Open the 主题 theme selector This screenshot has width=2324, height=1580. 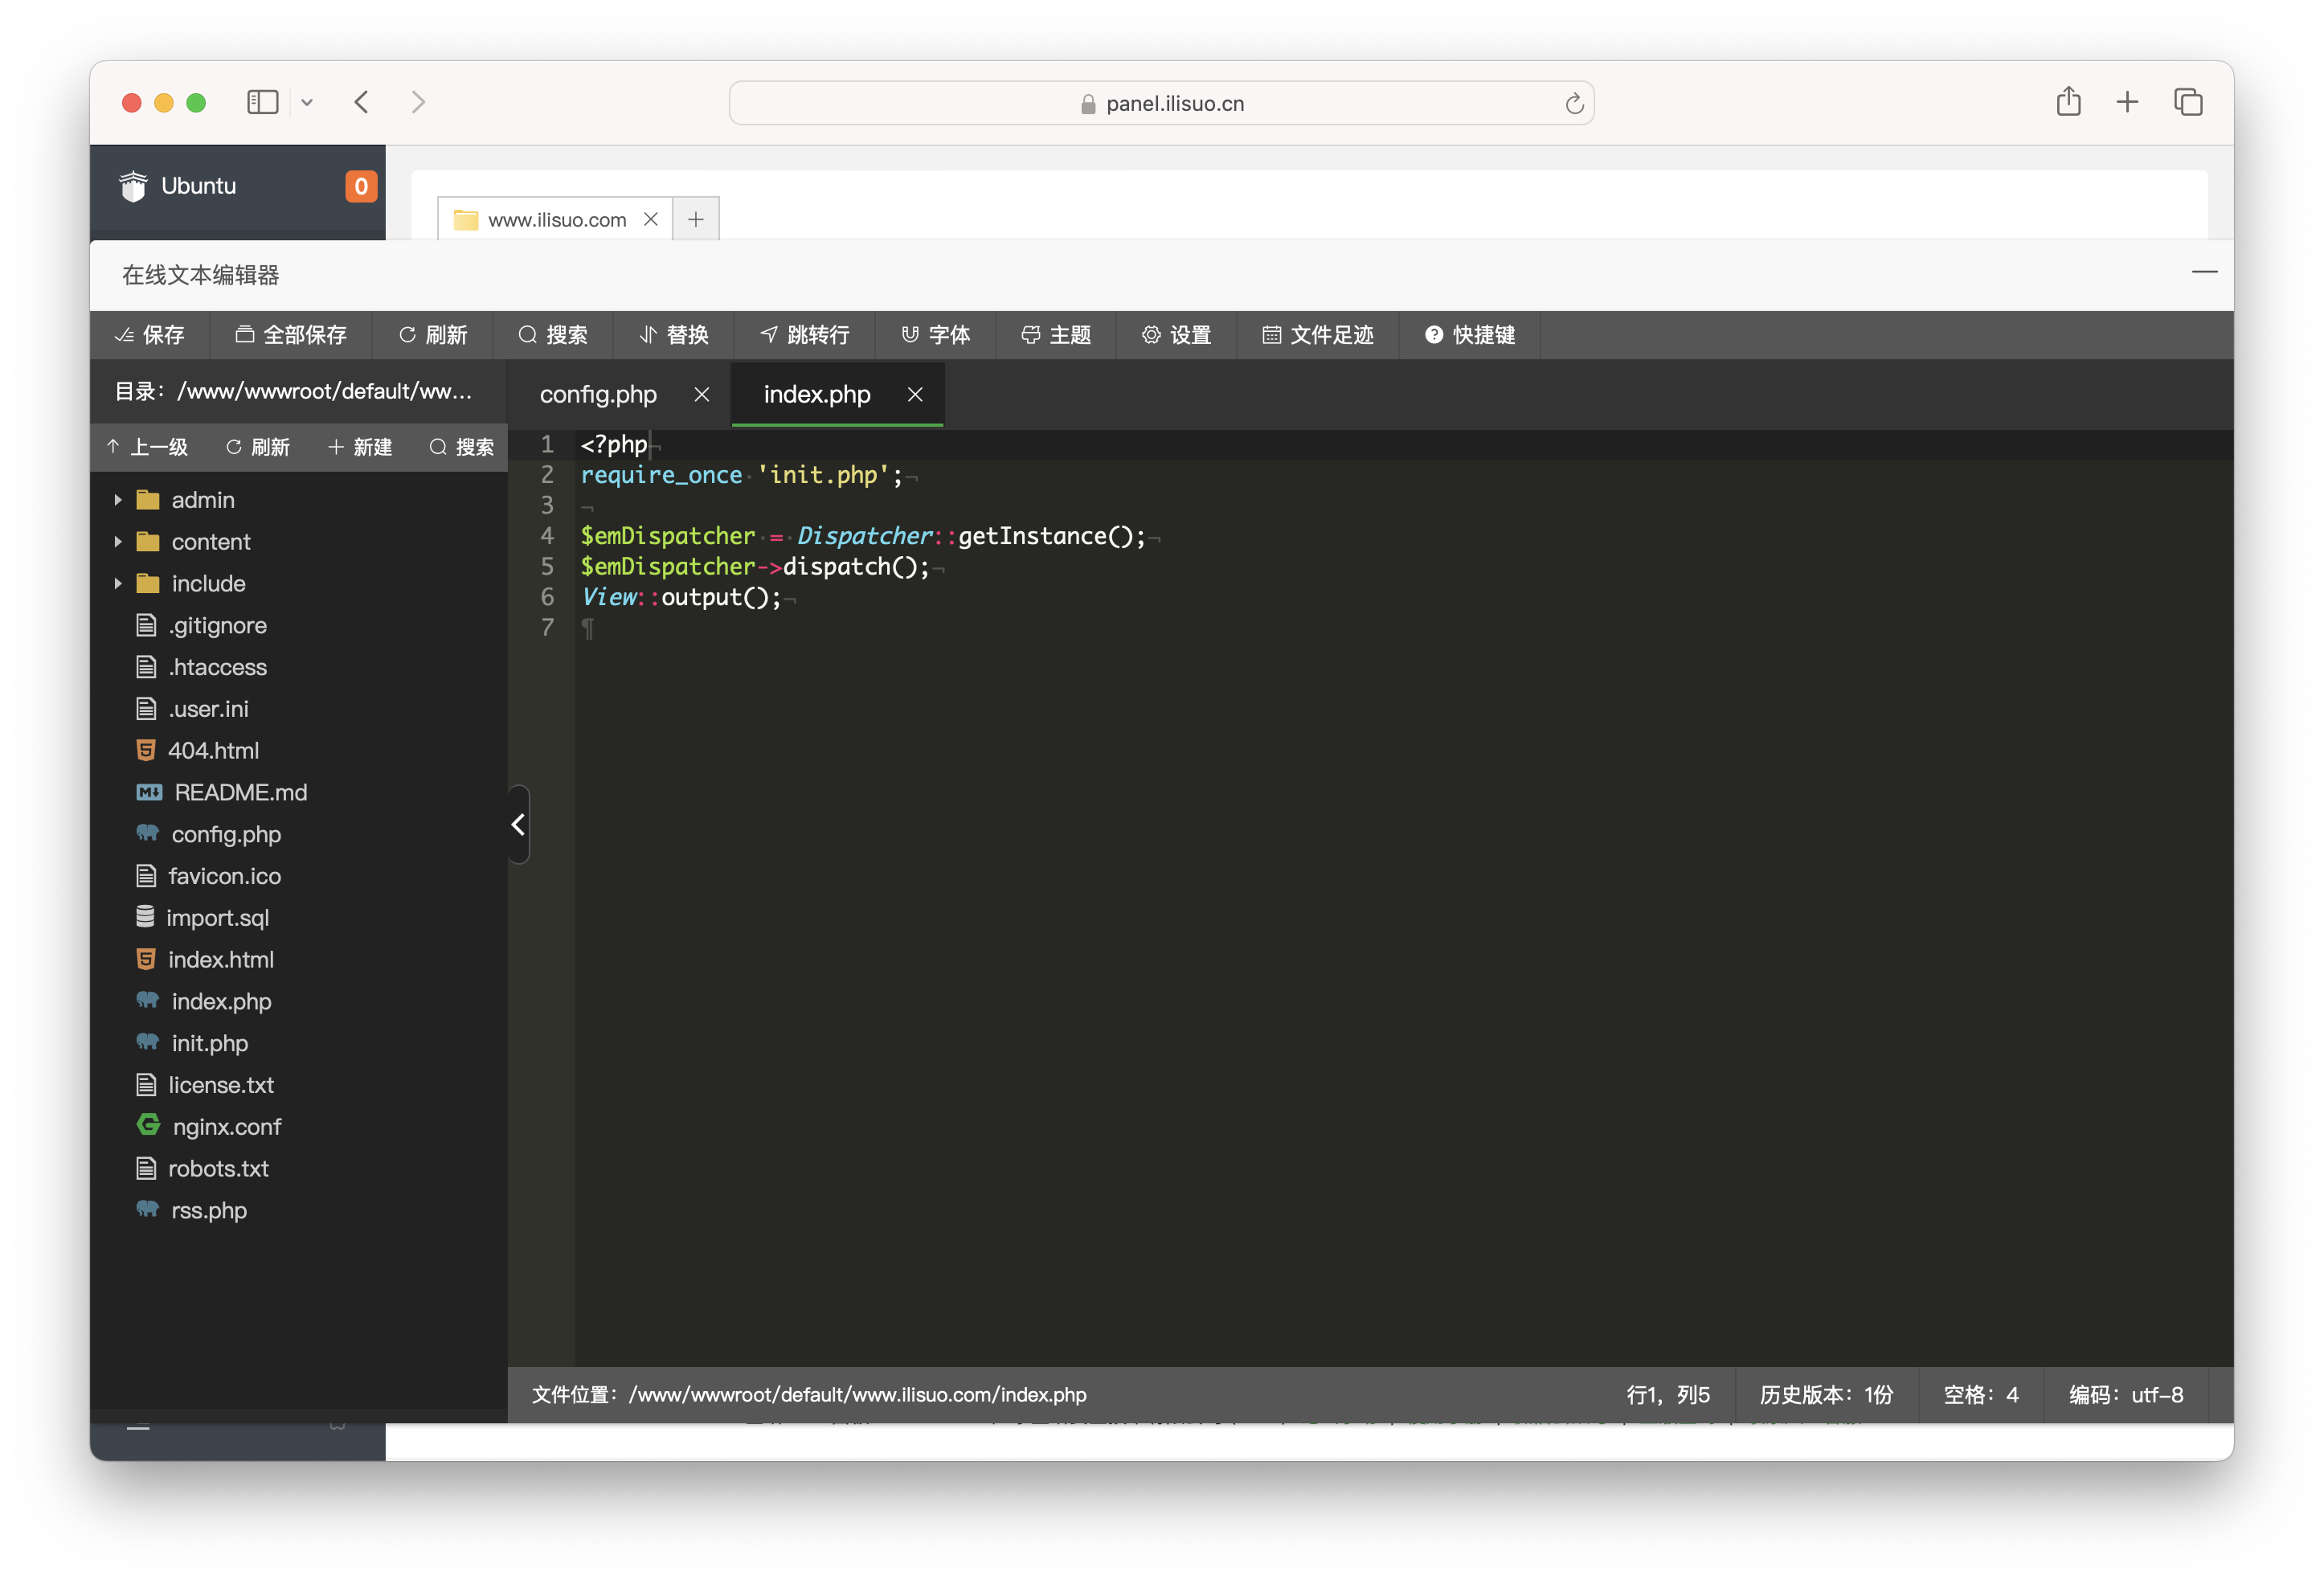1056,335
